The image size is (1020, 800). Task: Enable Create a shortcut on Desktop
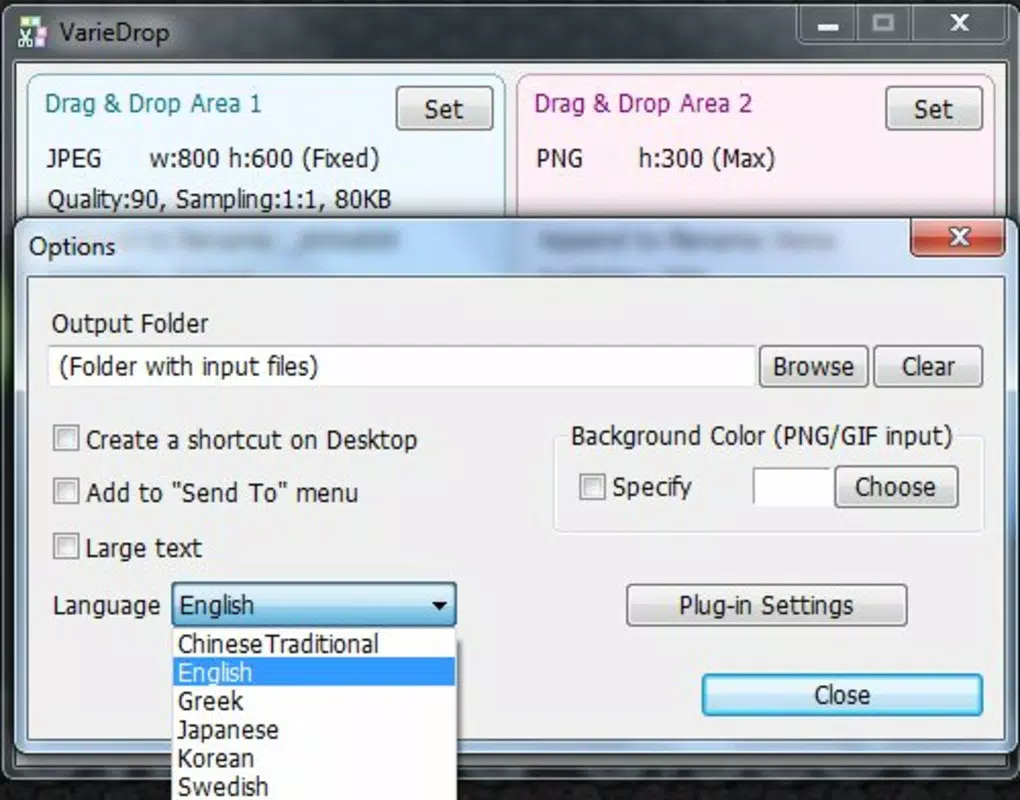(66, 439)
